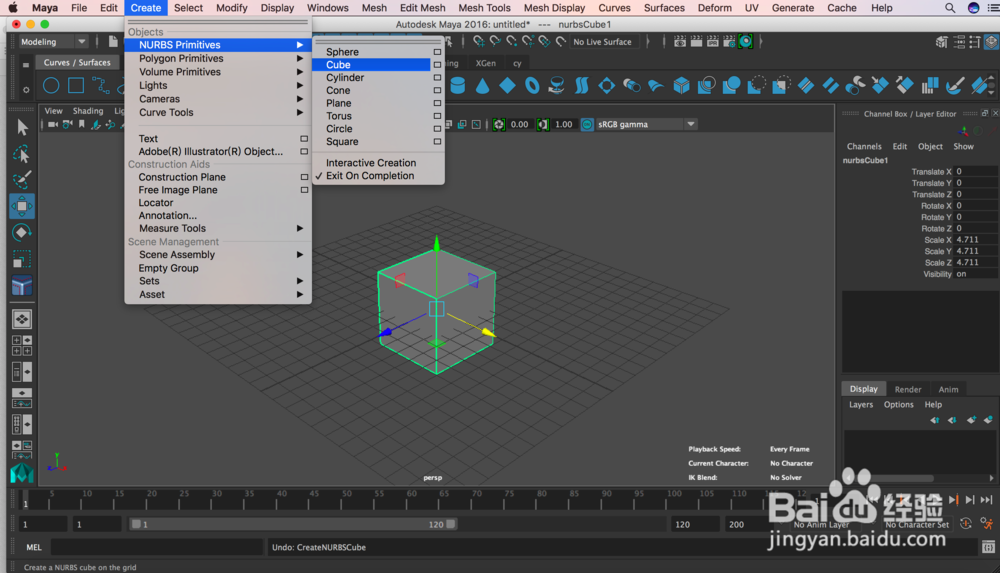Click Channels menu in Channel Box
1000x573 pixels.
tap(864, 146)
